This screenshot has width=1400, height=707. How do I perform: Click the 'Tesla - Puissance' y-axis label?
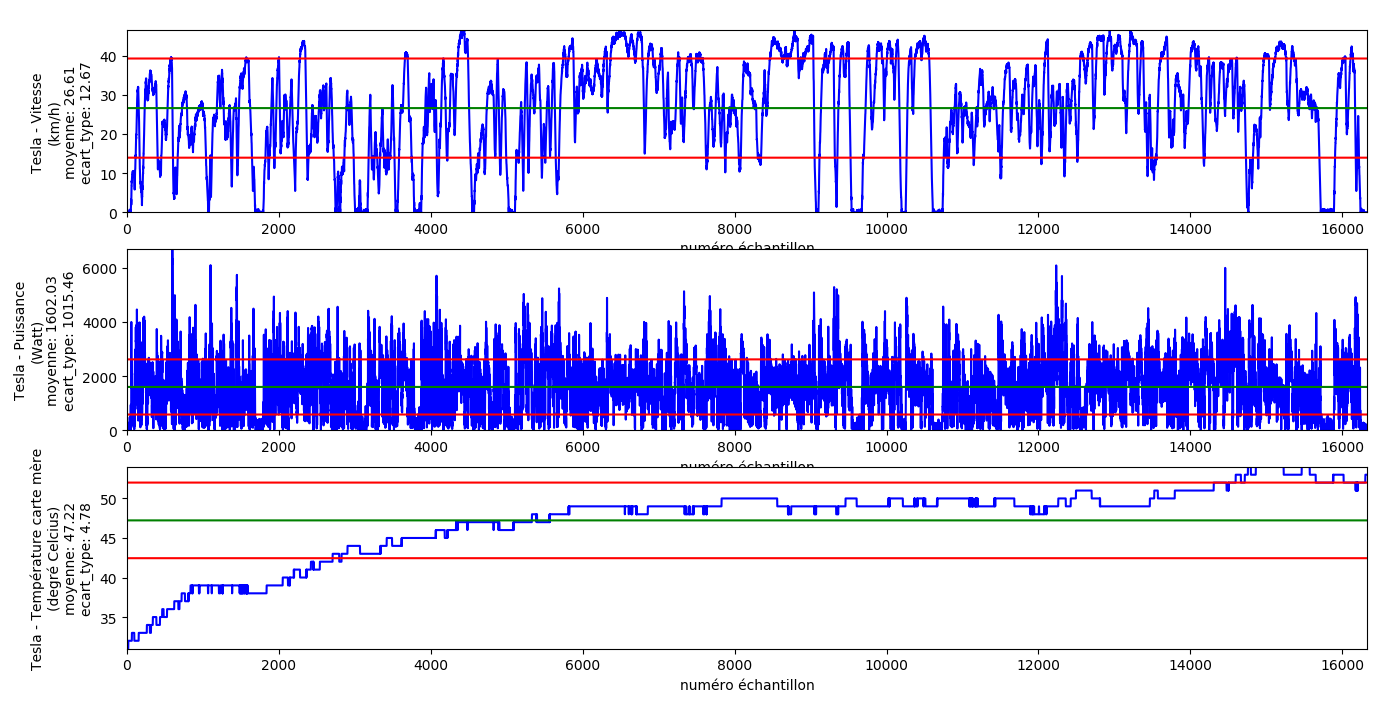[21, 341]
